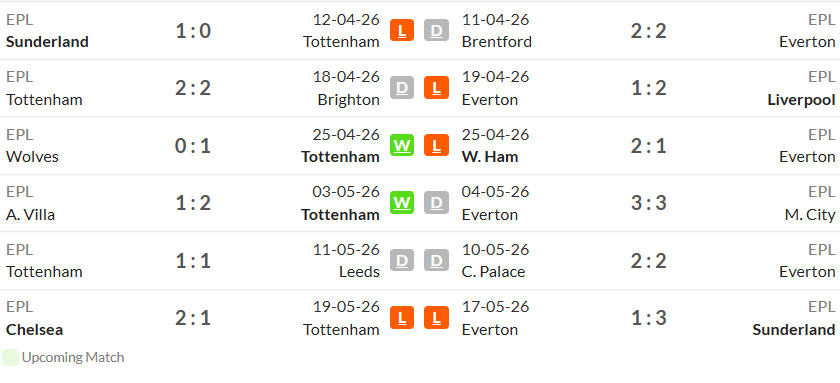Click the D badge for Tottenham vs Brighton

pos(402,88)
